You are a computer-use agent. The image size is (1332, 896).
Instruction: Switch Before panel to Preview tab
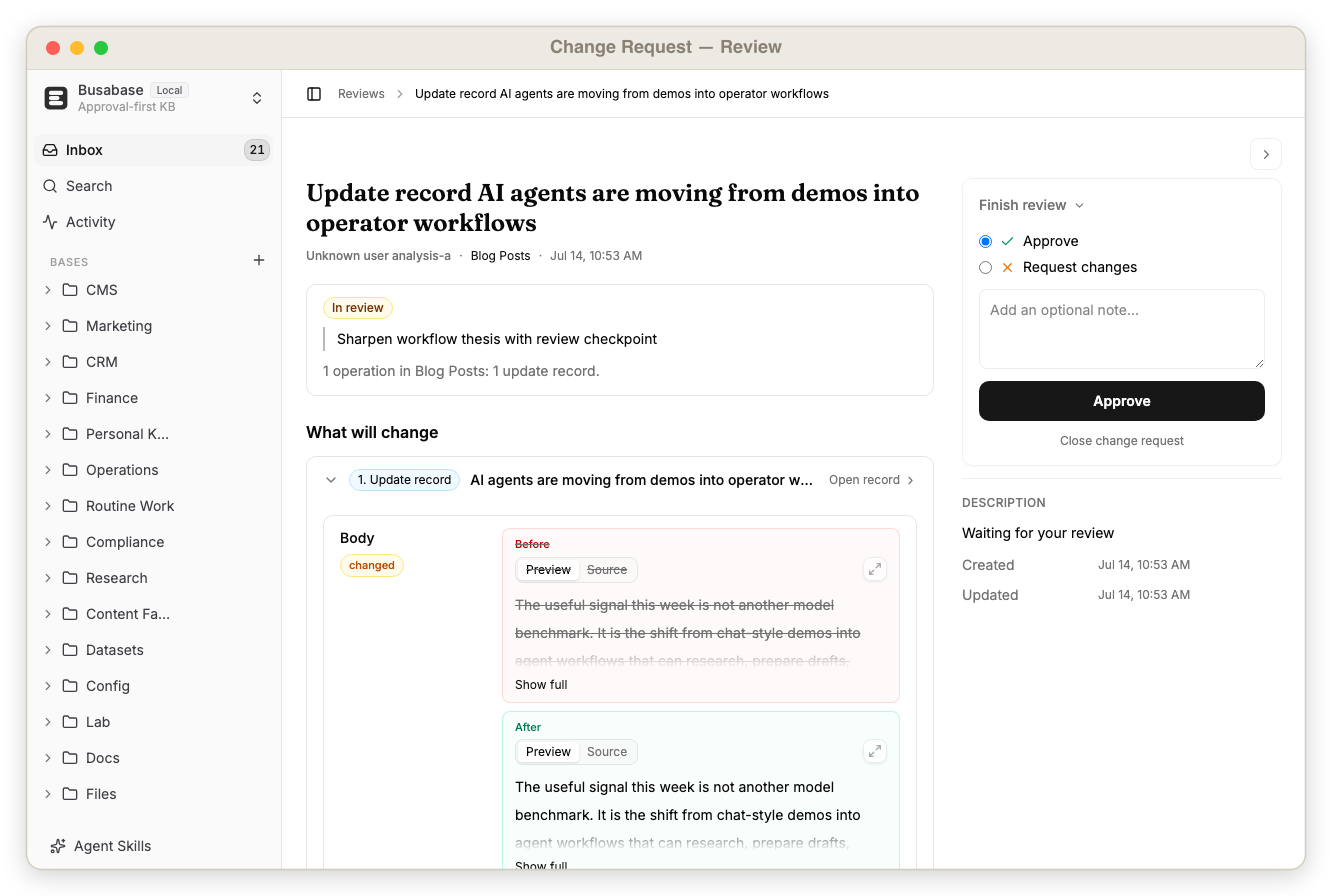pos(548,570)
